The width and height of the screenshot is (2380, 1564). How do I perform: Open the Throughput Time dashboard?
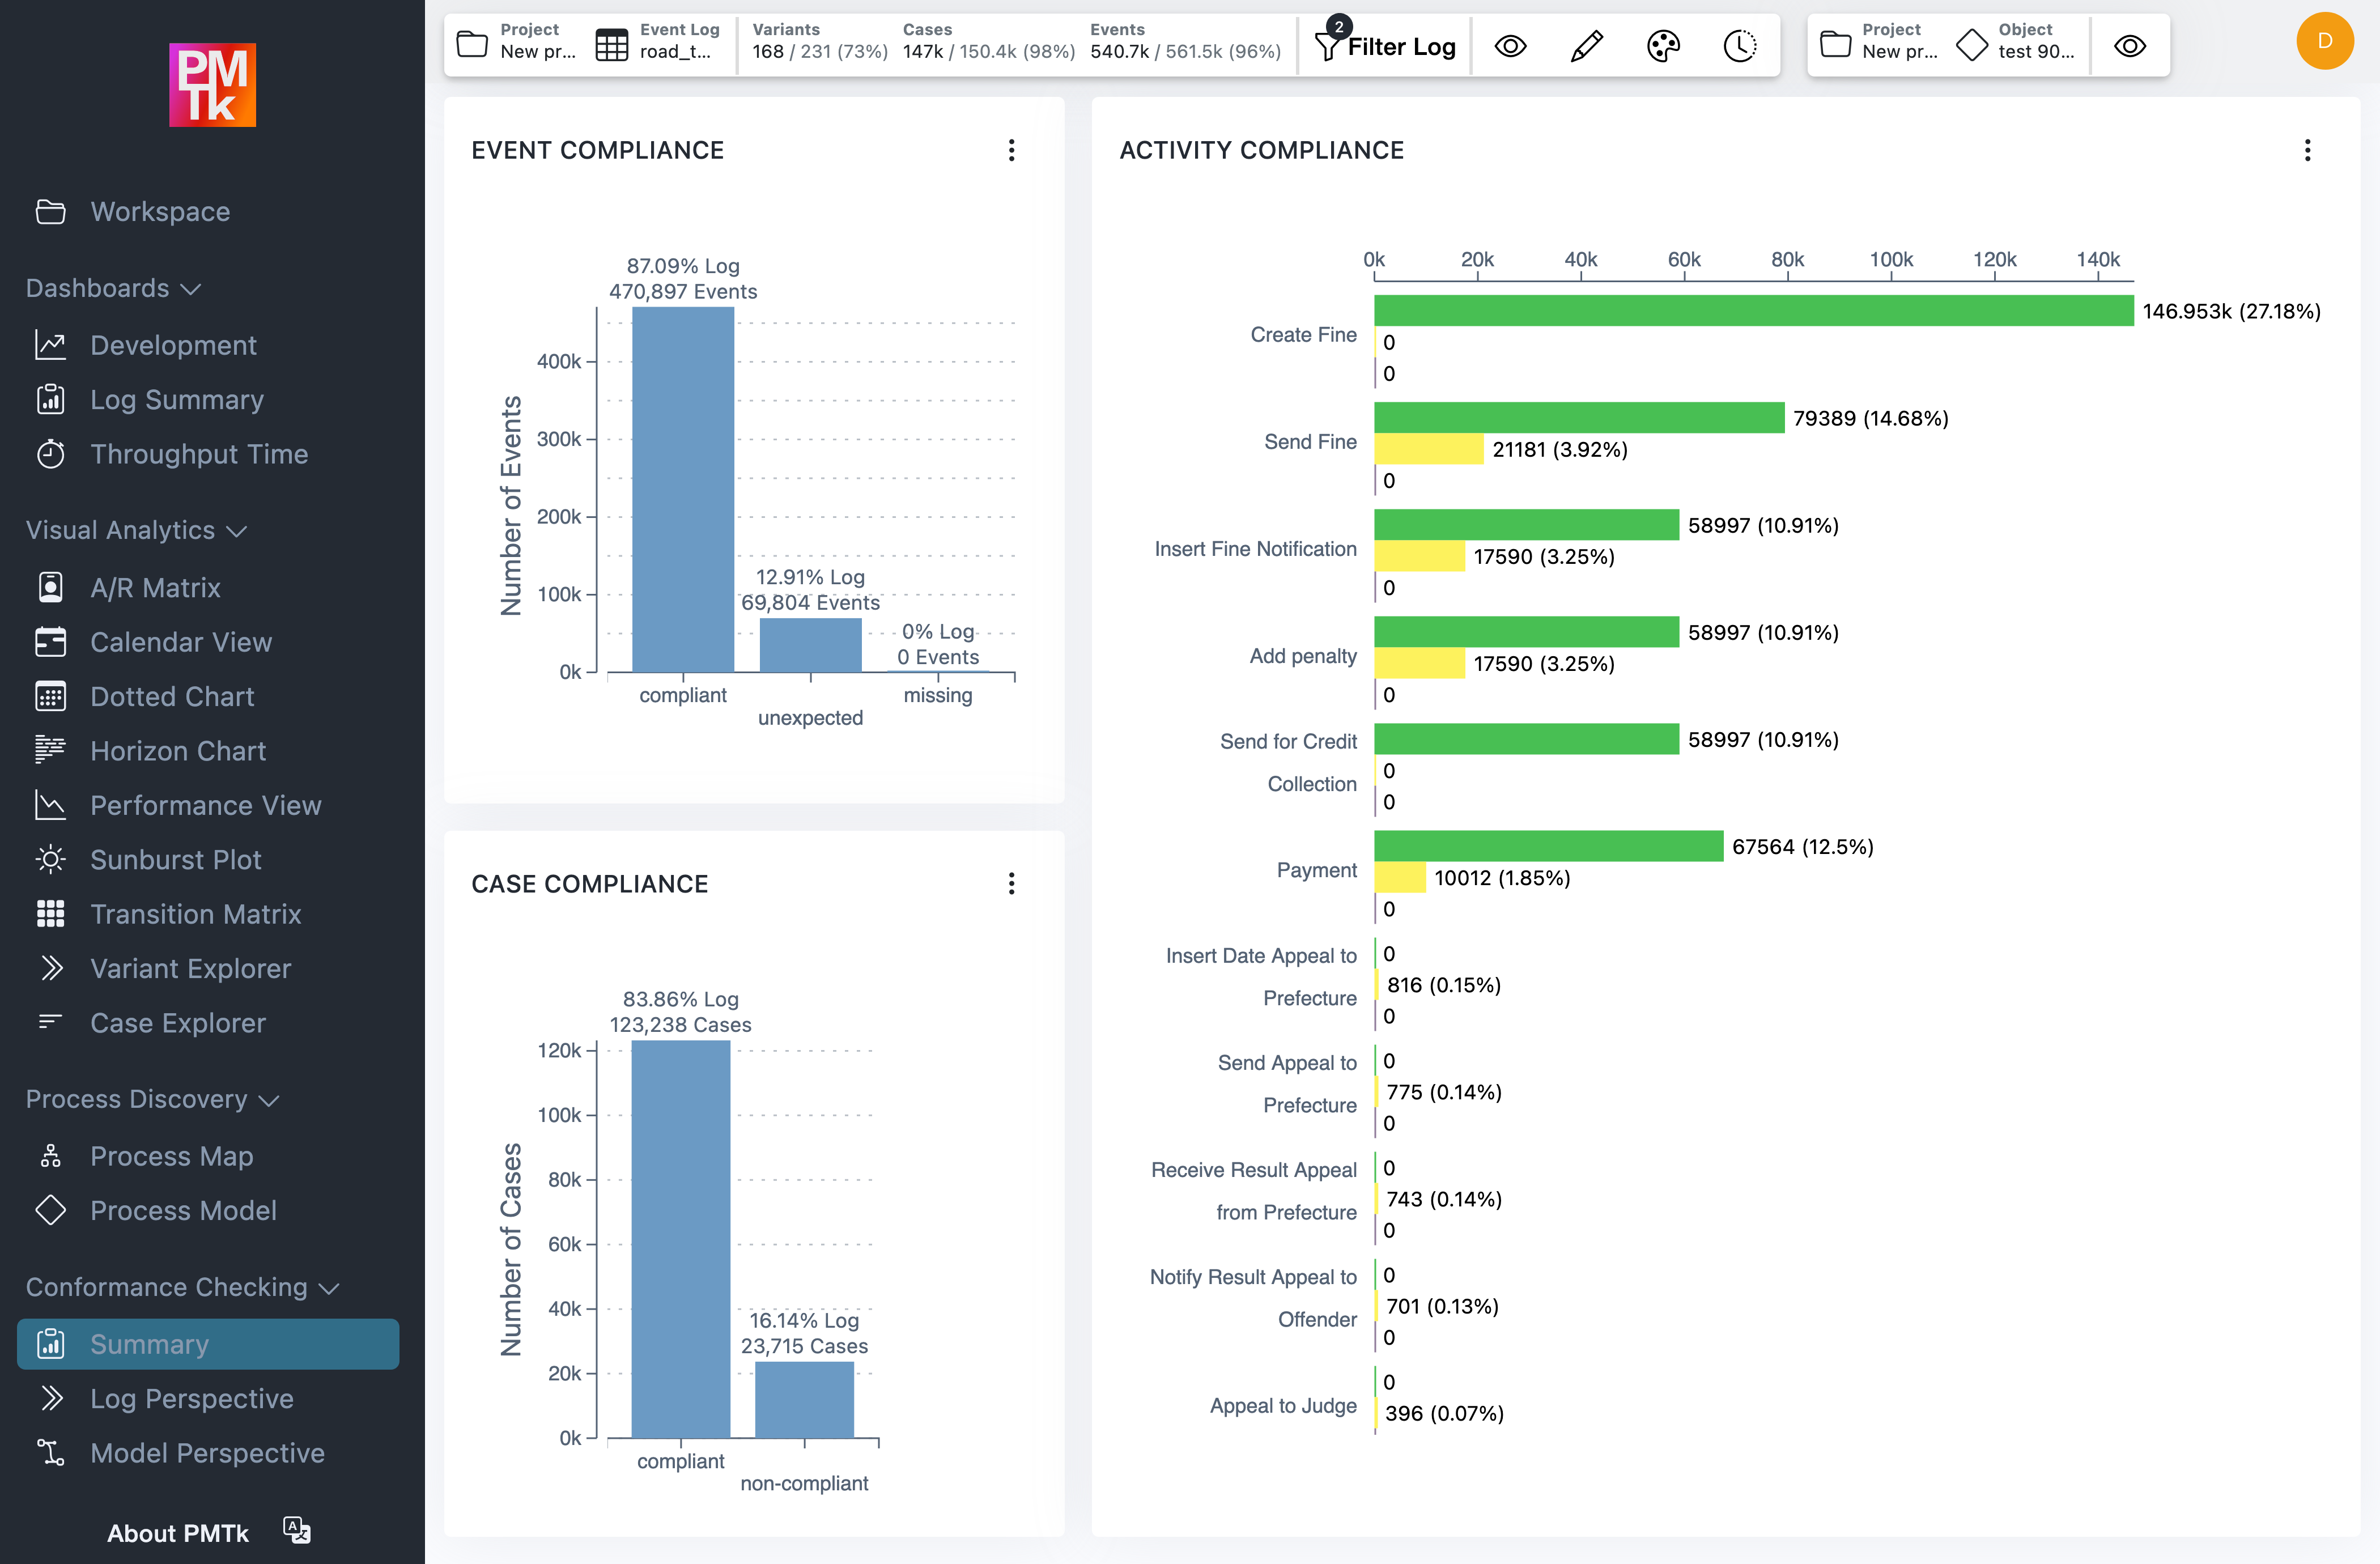199,454
